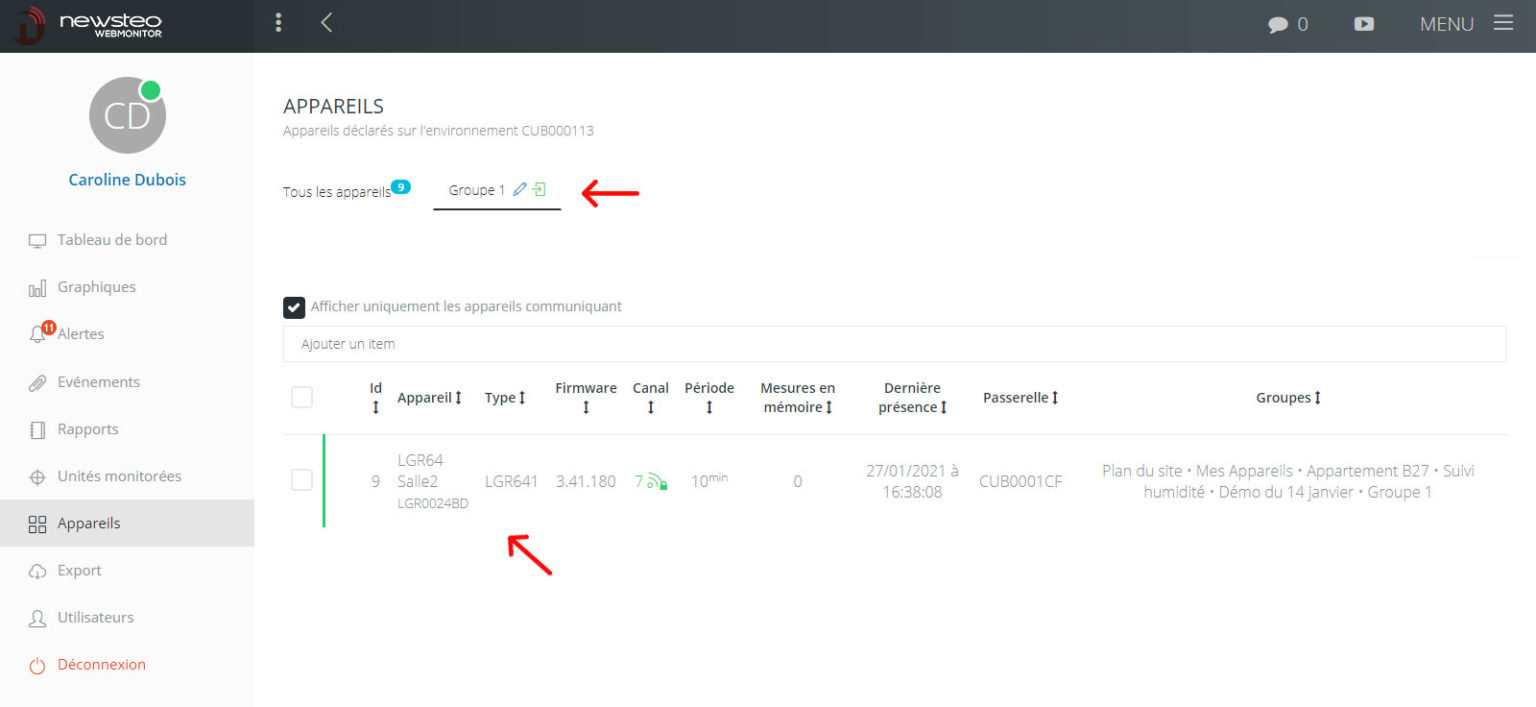Click the Utilisateurs person icon
This screenshot has width=1536, height=707.
click(x=38, y=618)
